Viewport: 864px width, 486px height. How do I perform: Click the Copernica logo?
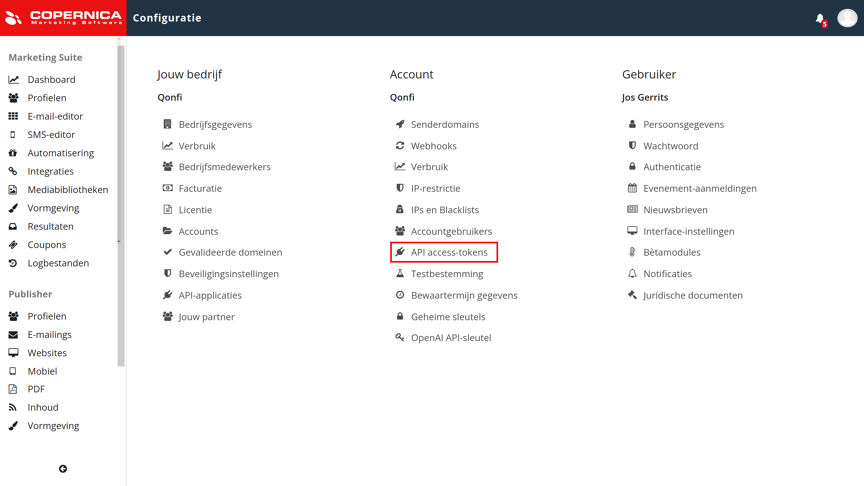click(63, 18)
